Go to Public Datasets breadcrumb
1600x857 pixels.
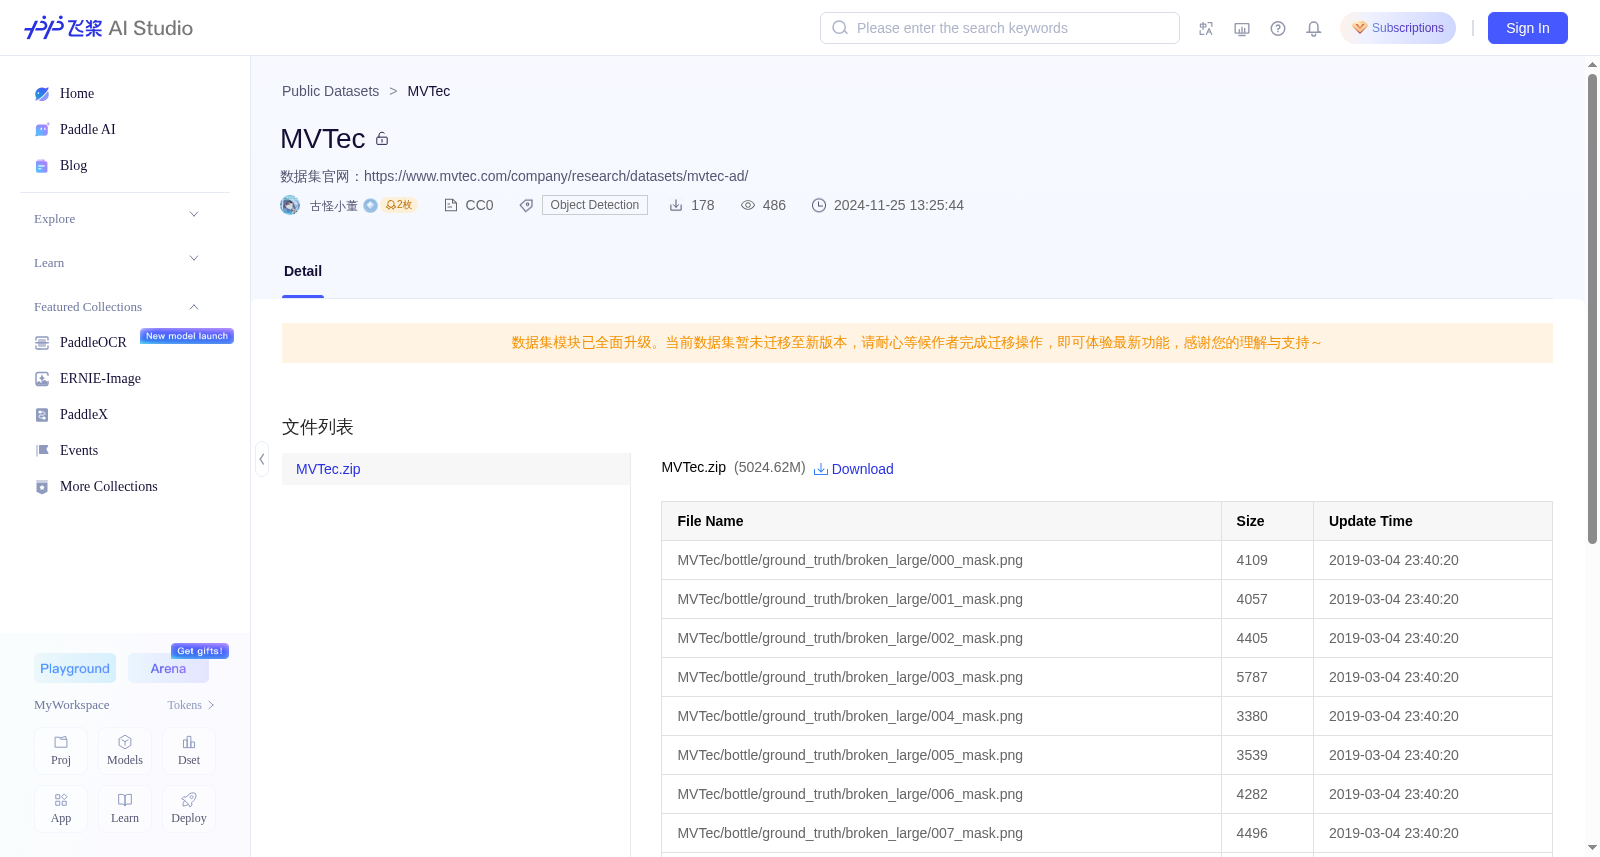point(330,91)
